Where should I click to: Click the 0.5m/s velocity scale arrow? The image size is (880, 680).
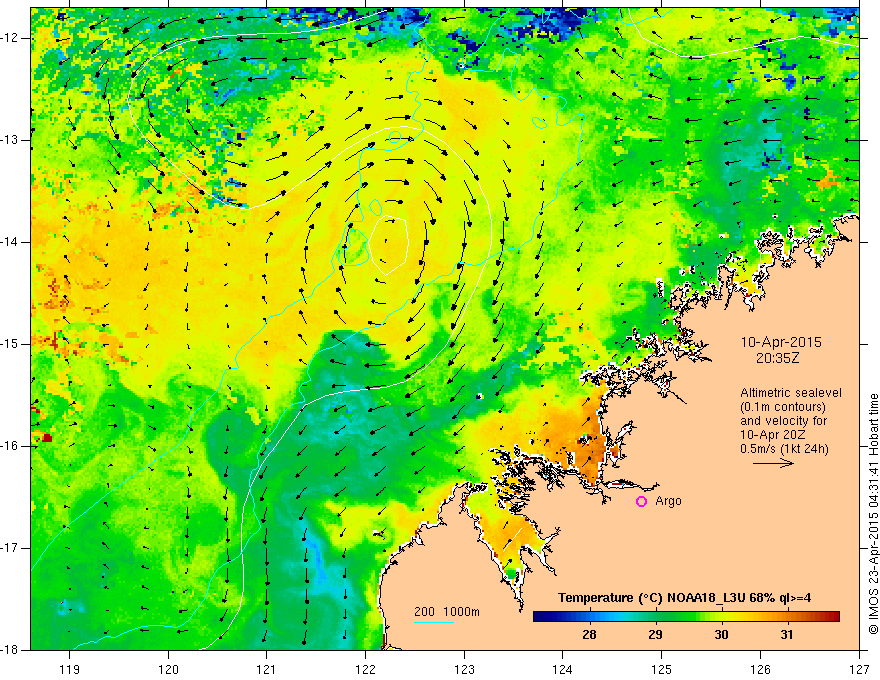773,463
